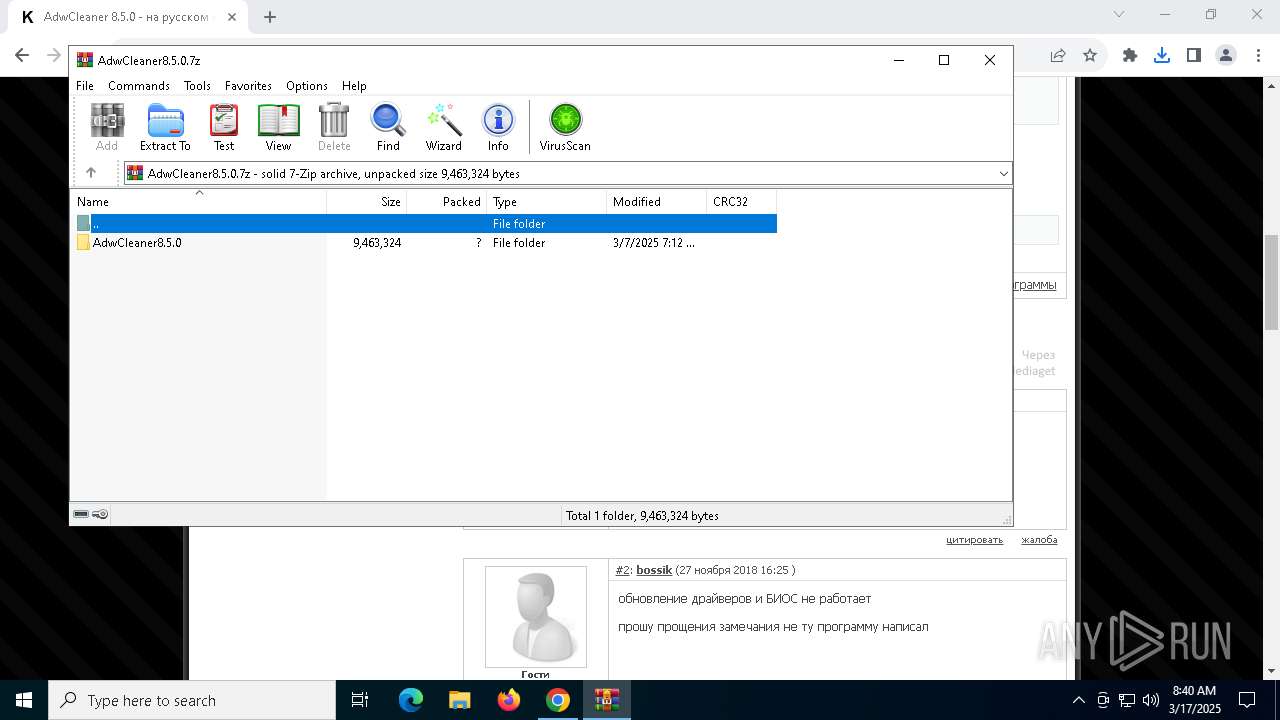This screenshot has height=720, width=1280.
Task: Open the File menu
Action: click(85, 86)
